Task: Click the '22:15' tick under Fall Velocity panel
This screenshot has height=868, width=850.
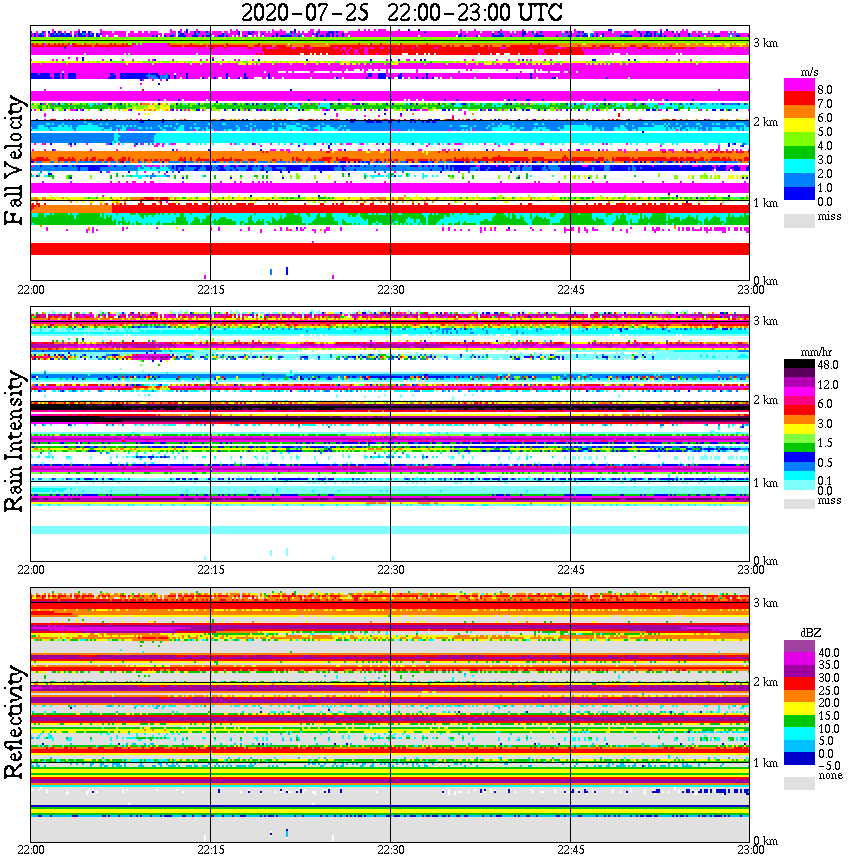Action: point(211,290)
